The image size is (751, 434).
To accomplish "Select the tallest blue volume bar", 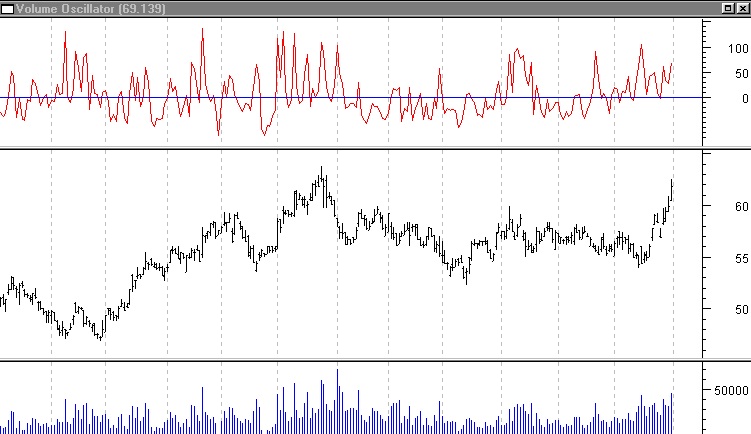I will 338,400.
